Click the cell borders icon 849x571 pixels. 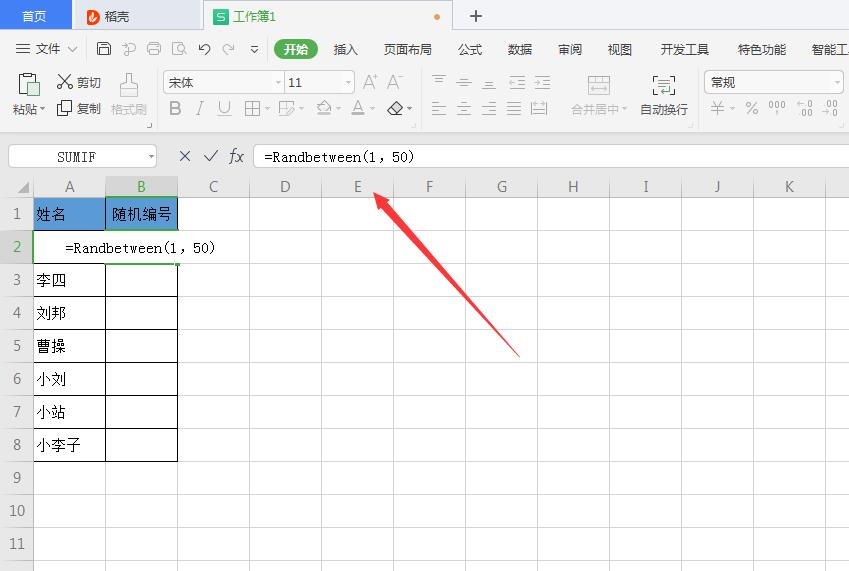(x=252, y=108)
